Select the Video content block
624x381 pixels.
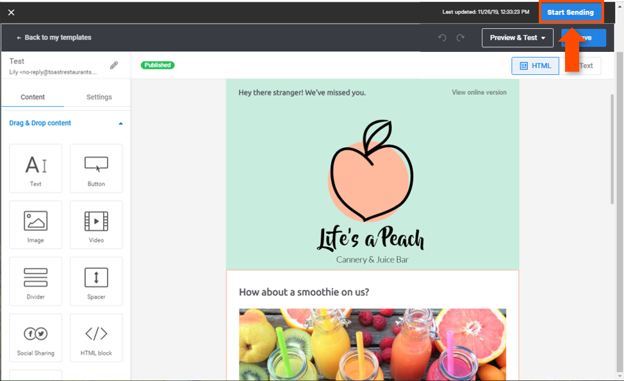[96, 225]
